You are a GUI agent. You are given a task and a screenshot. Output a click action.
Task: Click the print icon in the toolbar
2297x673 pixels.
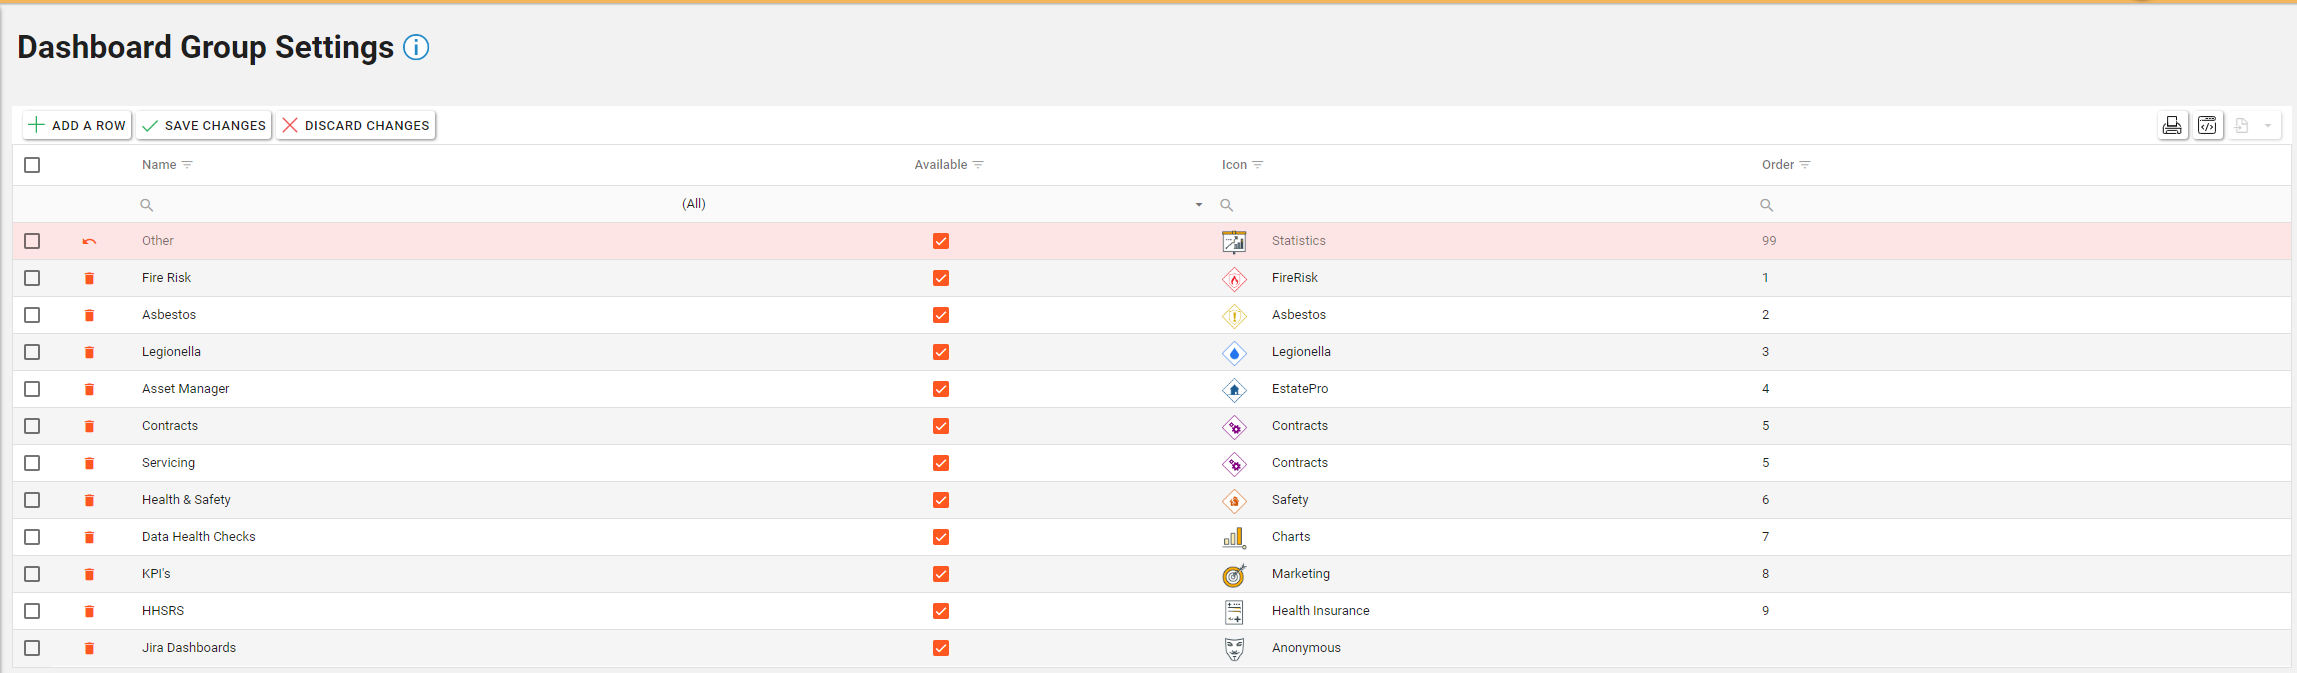point(2172,125)
